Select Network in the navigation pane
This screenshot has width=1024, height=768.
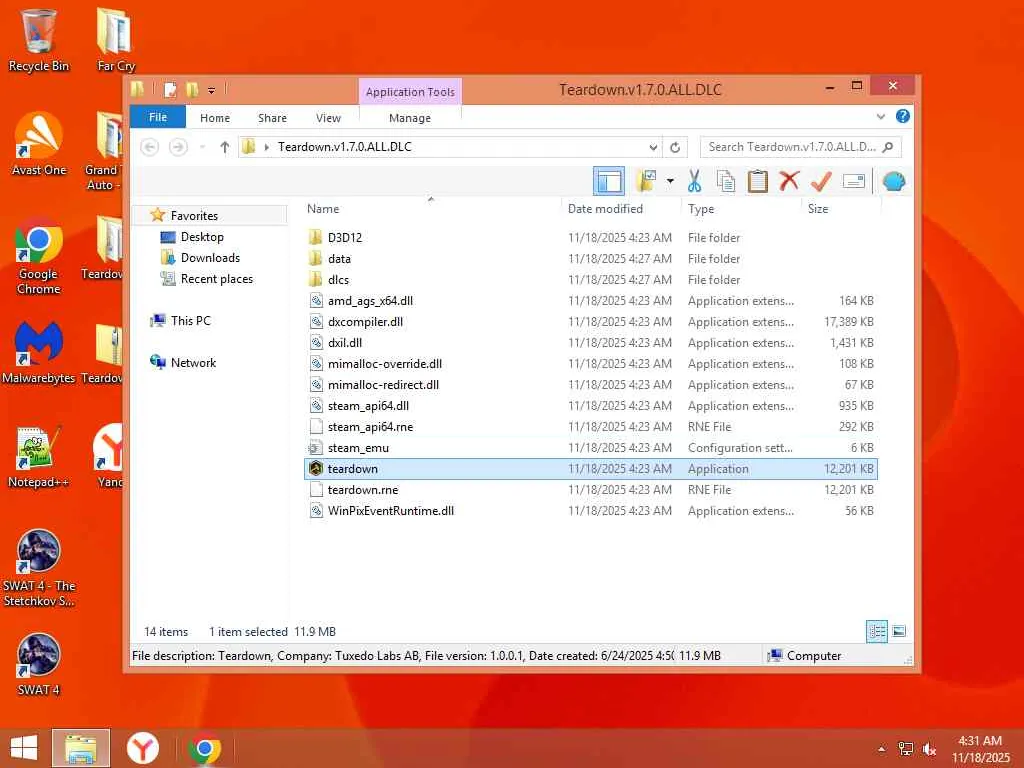pos(193,362)
